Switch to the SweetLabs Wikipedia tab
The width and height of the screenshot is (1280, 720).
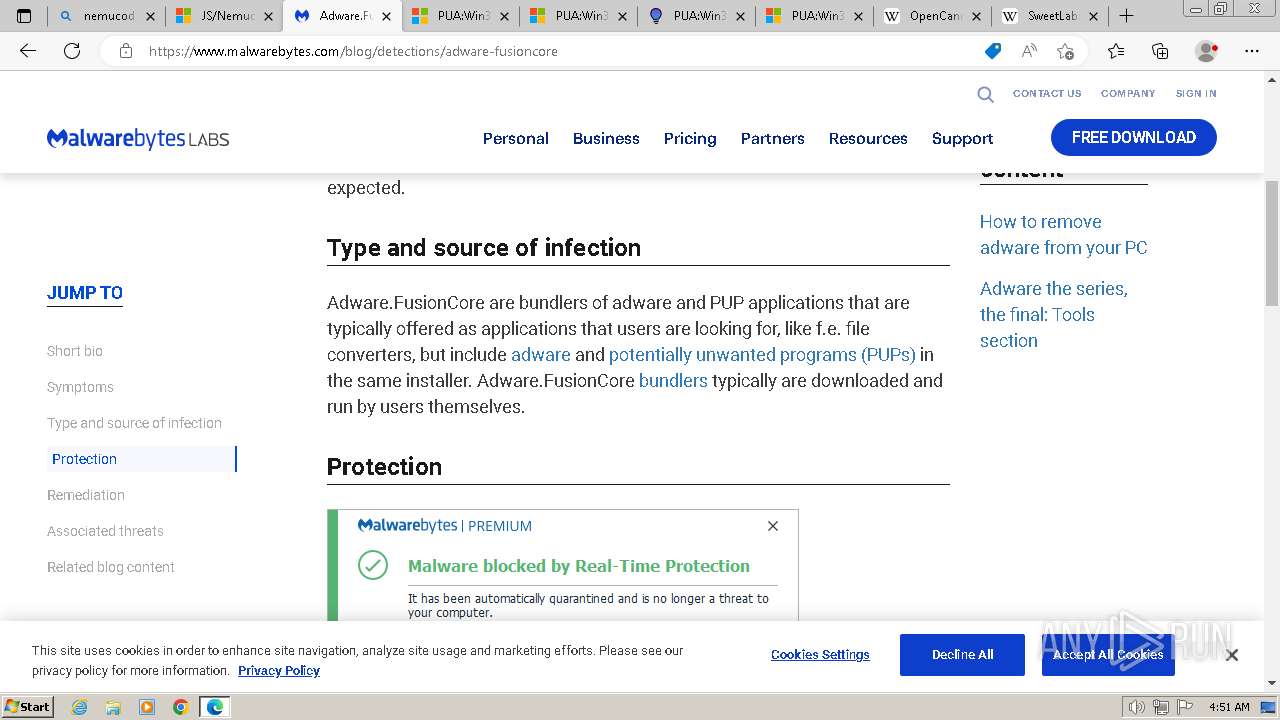coord(1051,16)
